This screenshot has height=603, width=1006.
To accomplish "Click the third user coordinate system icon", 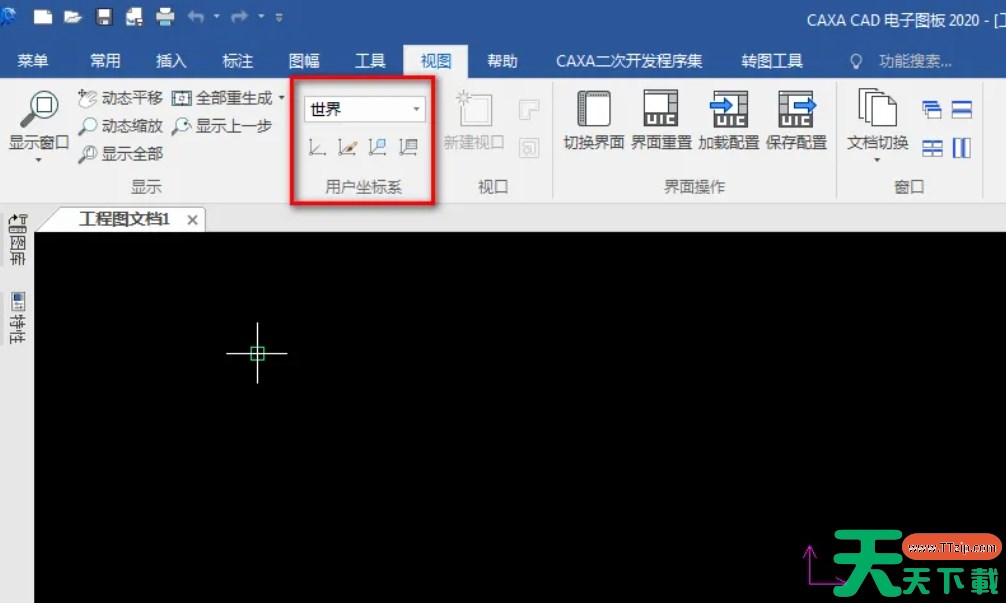I will (x=377, y=148).
